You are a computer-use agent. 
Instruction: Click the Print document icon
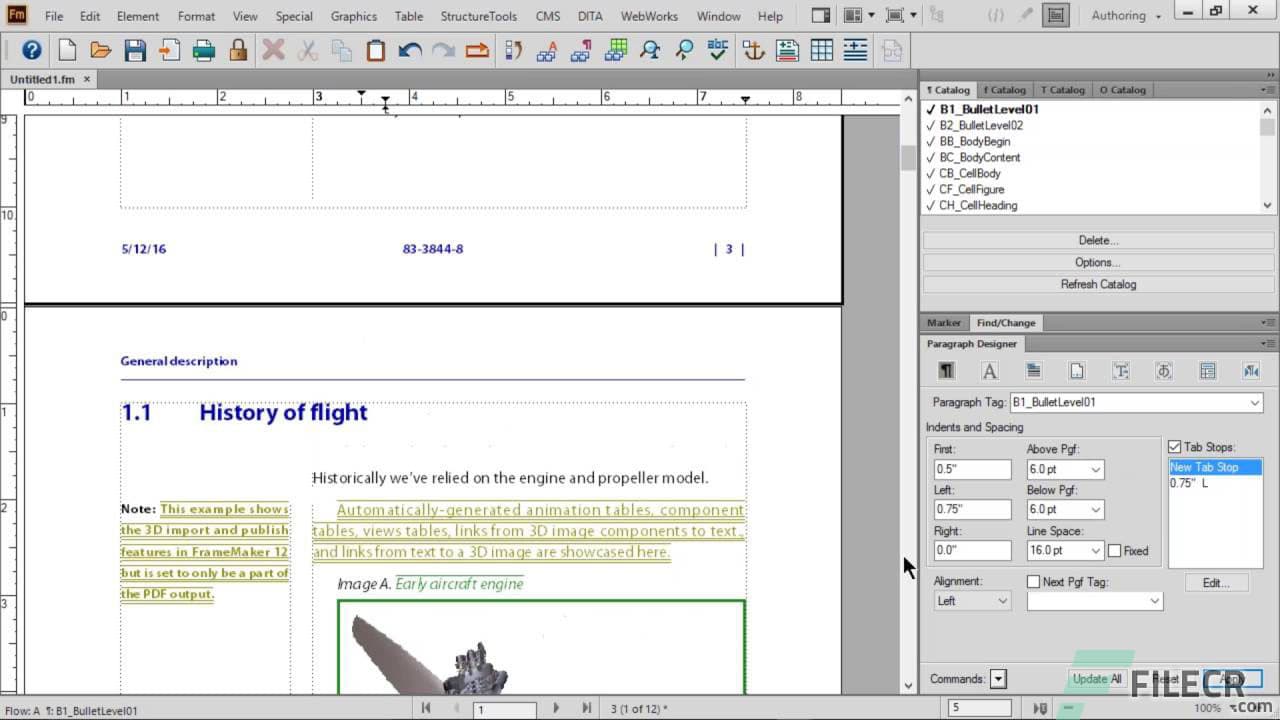coord(203,50)
